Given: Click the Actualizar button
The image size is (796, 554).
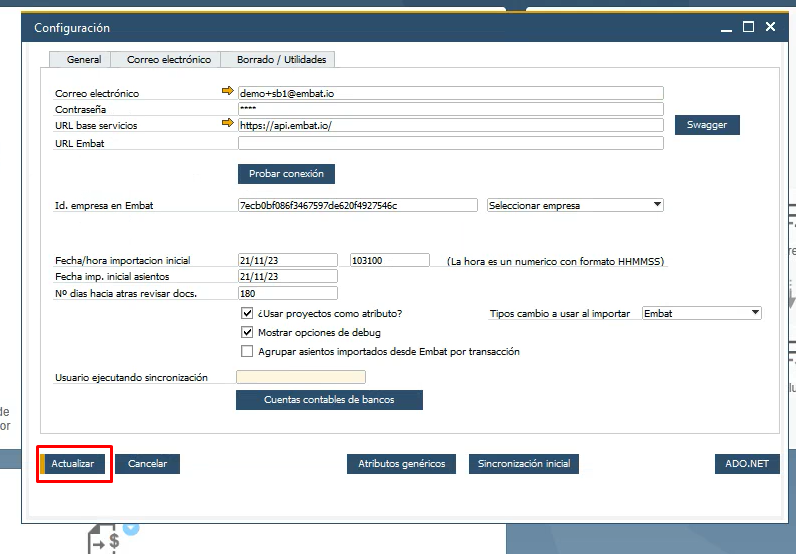Looking at the screenshot, I should tap(73, 464).
